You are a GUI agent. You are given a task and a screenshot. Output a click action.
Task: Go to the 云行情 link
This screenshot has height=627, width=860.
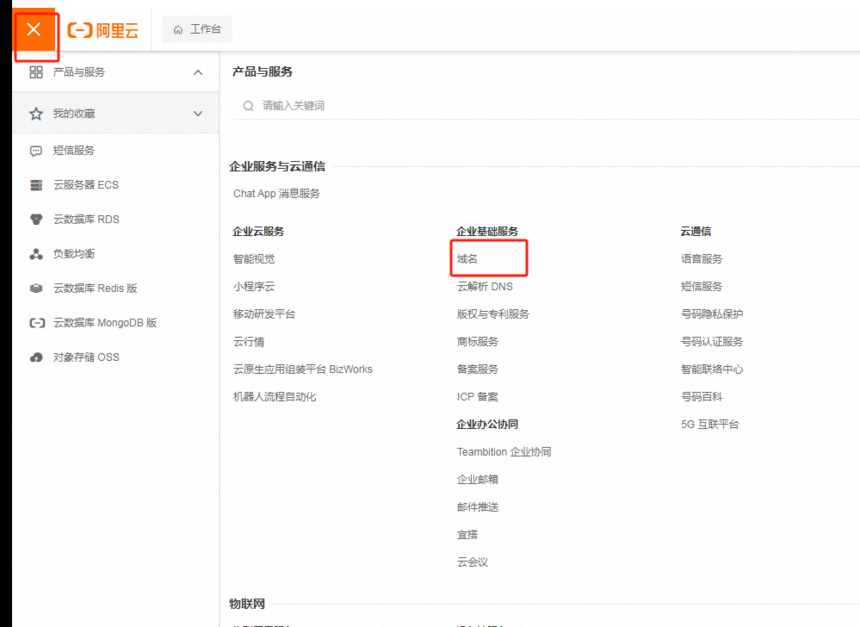pos(249,342)
